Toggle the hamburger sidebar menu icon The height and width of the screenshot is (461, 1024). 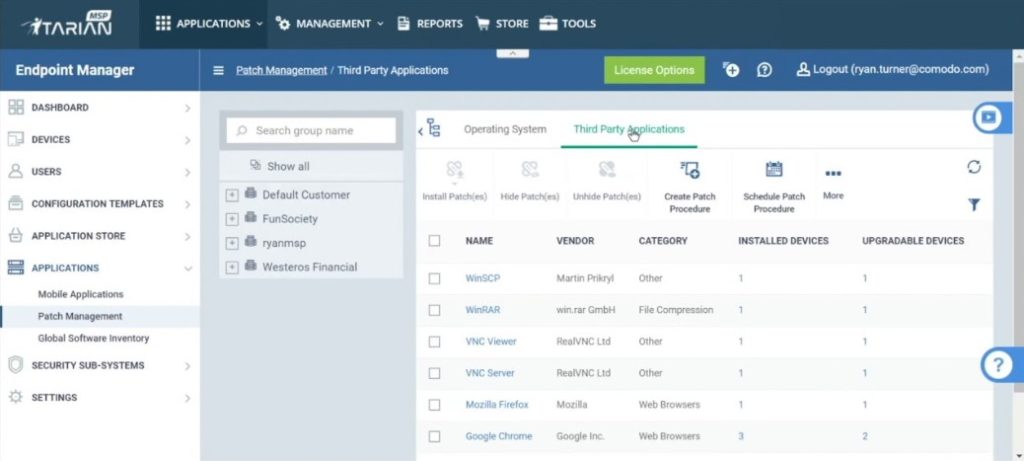[219, 71]
